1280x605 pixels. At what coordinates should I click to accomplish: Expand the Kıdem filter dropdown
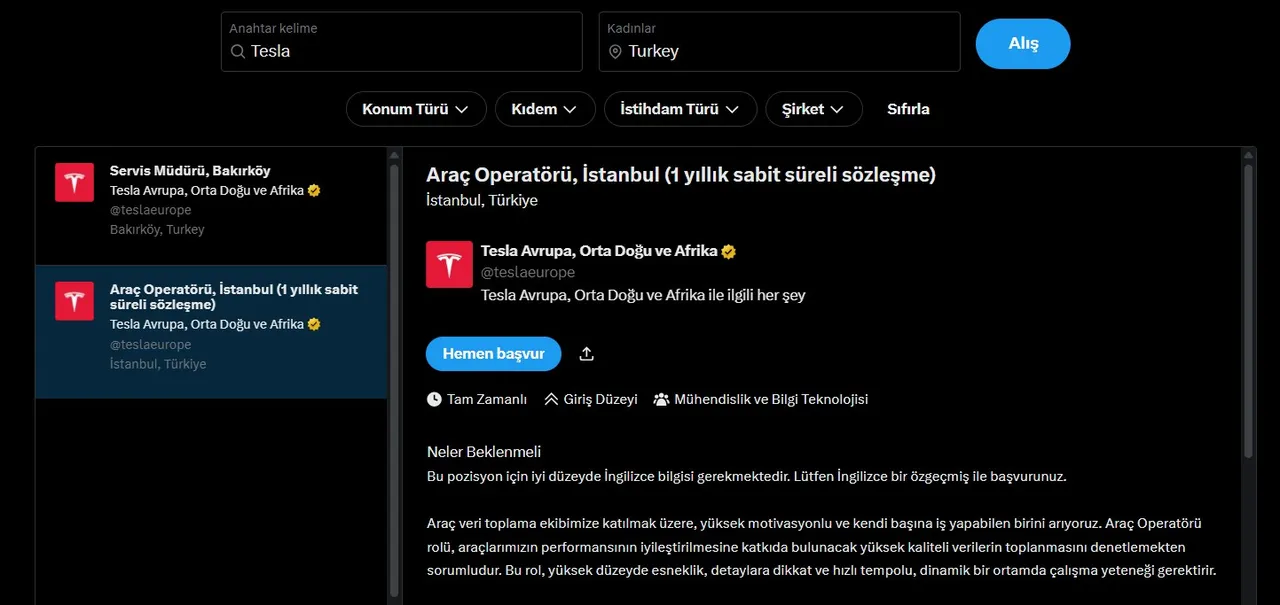click(545, 109)
